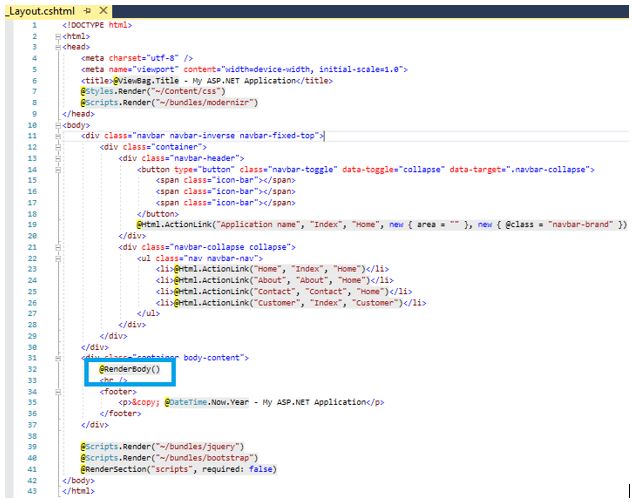The height and width of the screenshot is (502, 633).
Task: Click the first icon-bar span on line 15
Action: (x=226, y=180)
